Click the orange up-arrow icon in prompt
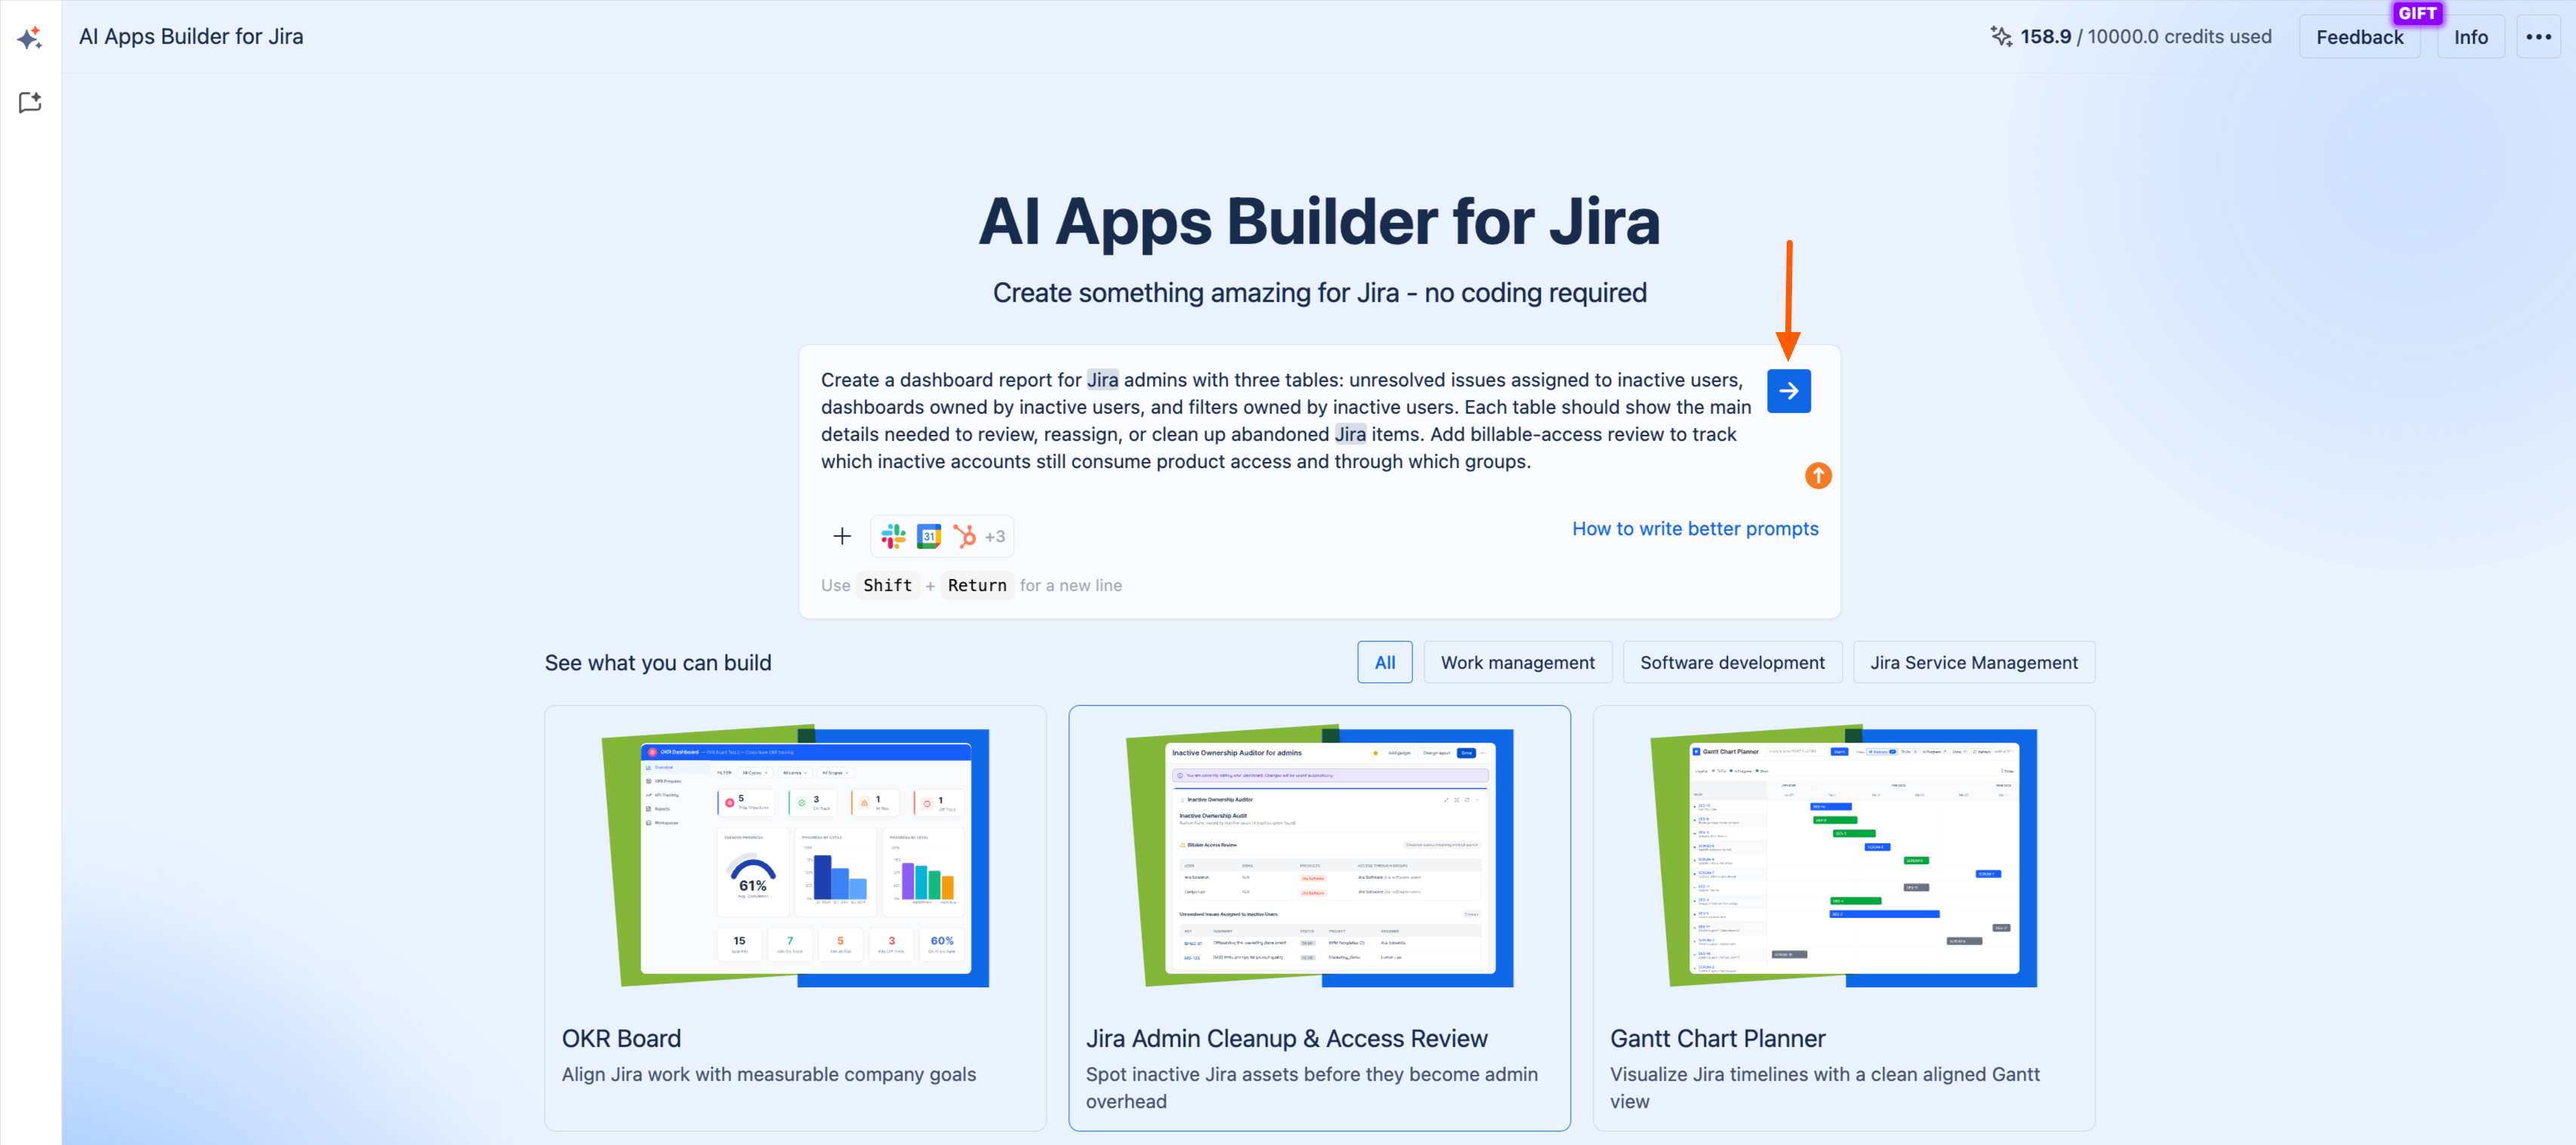2576x1145 pixels. [1817, 476]
